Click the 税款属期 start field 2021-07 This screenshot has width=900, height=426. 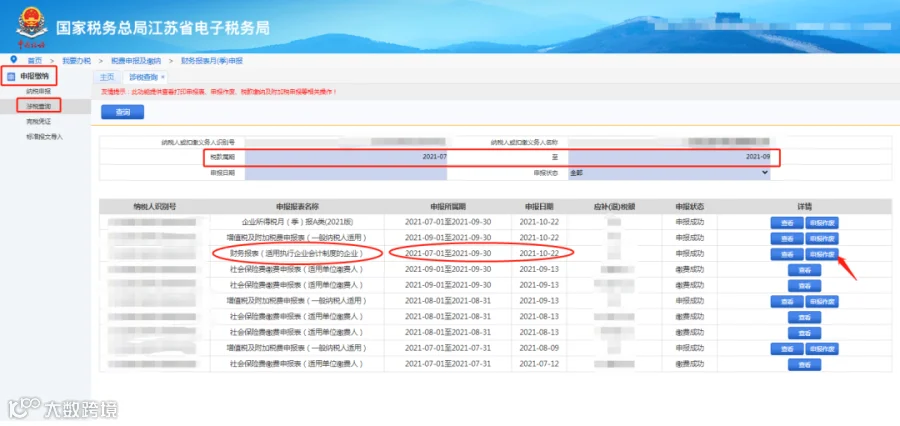click(346, 156)
